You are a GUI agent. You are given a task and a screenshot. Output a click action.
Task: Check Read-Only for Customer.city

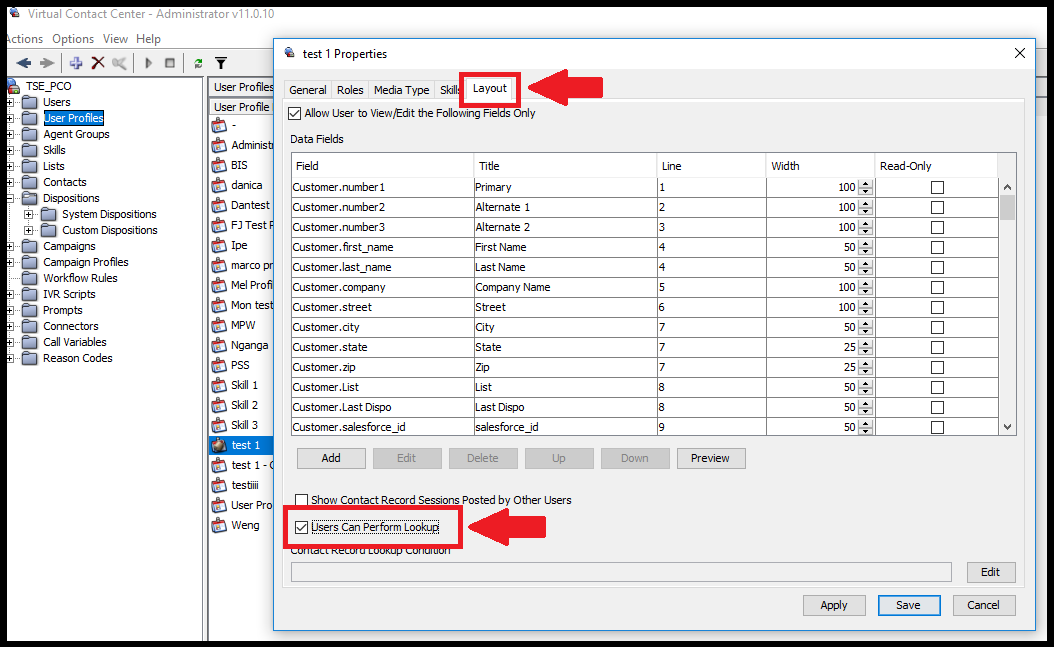[937, 327]
